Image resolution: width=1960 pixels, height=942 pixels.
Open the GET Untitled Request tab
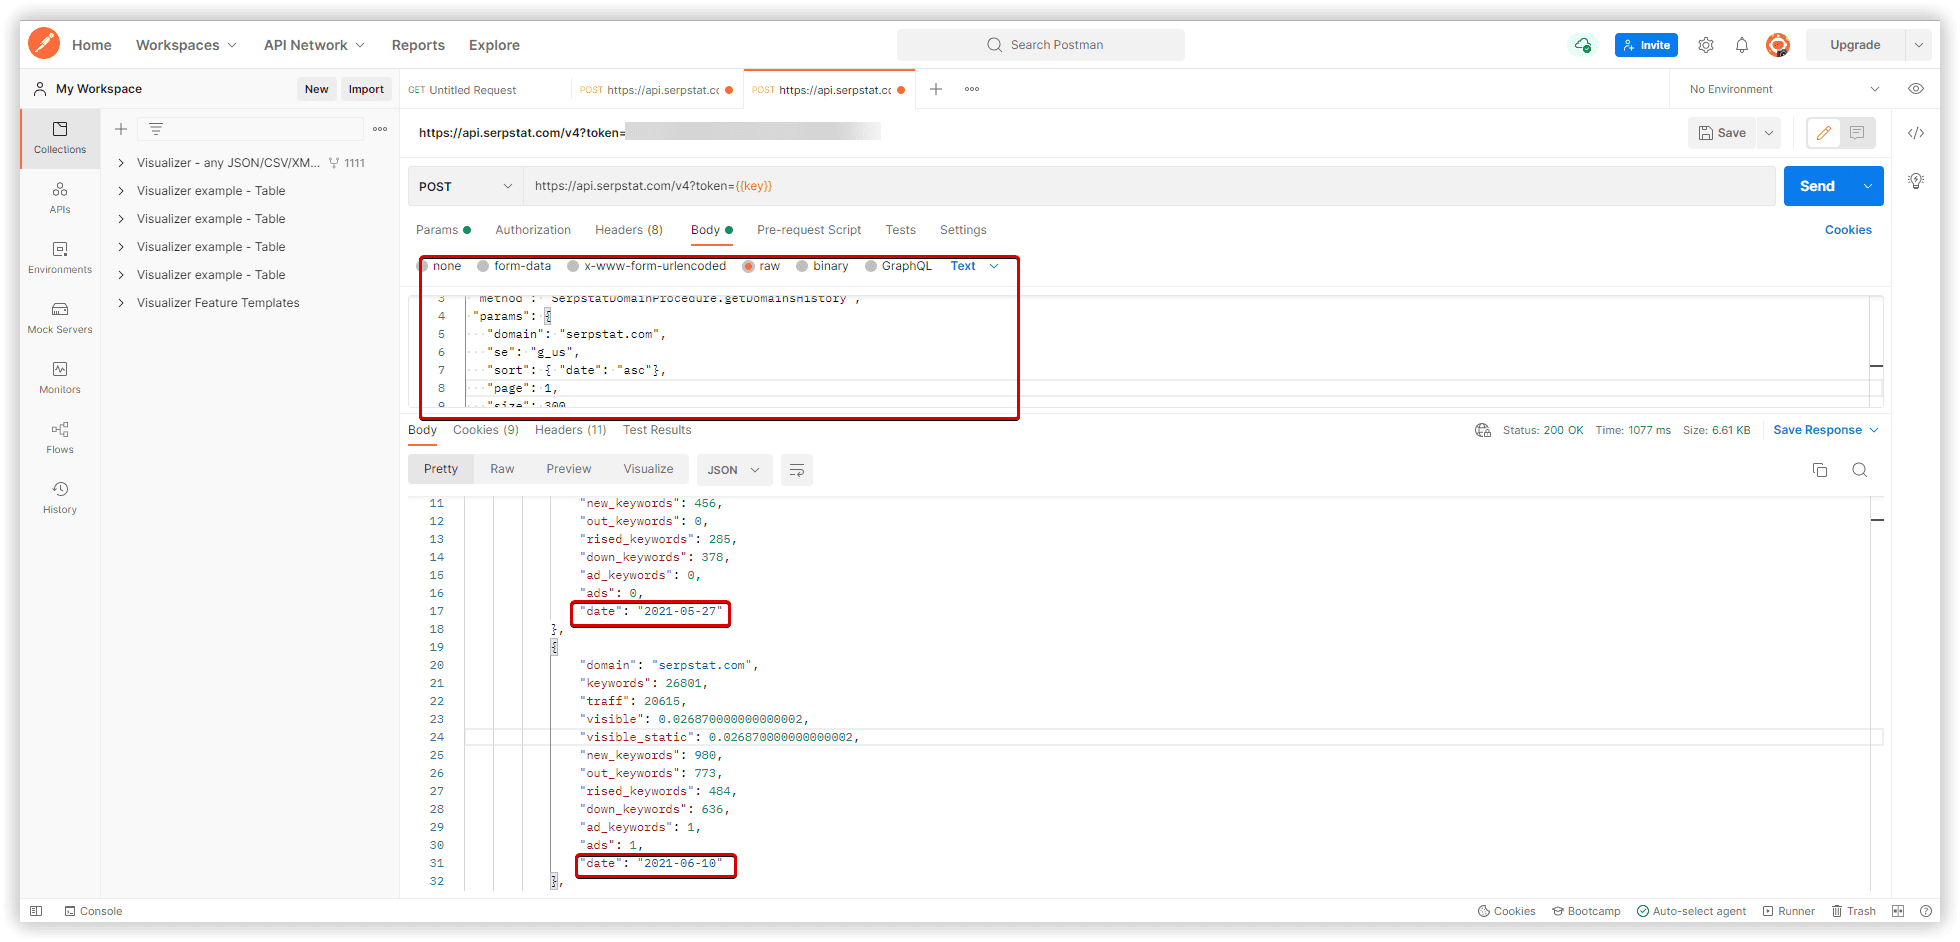[486, 90]
